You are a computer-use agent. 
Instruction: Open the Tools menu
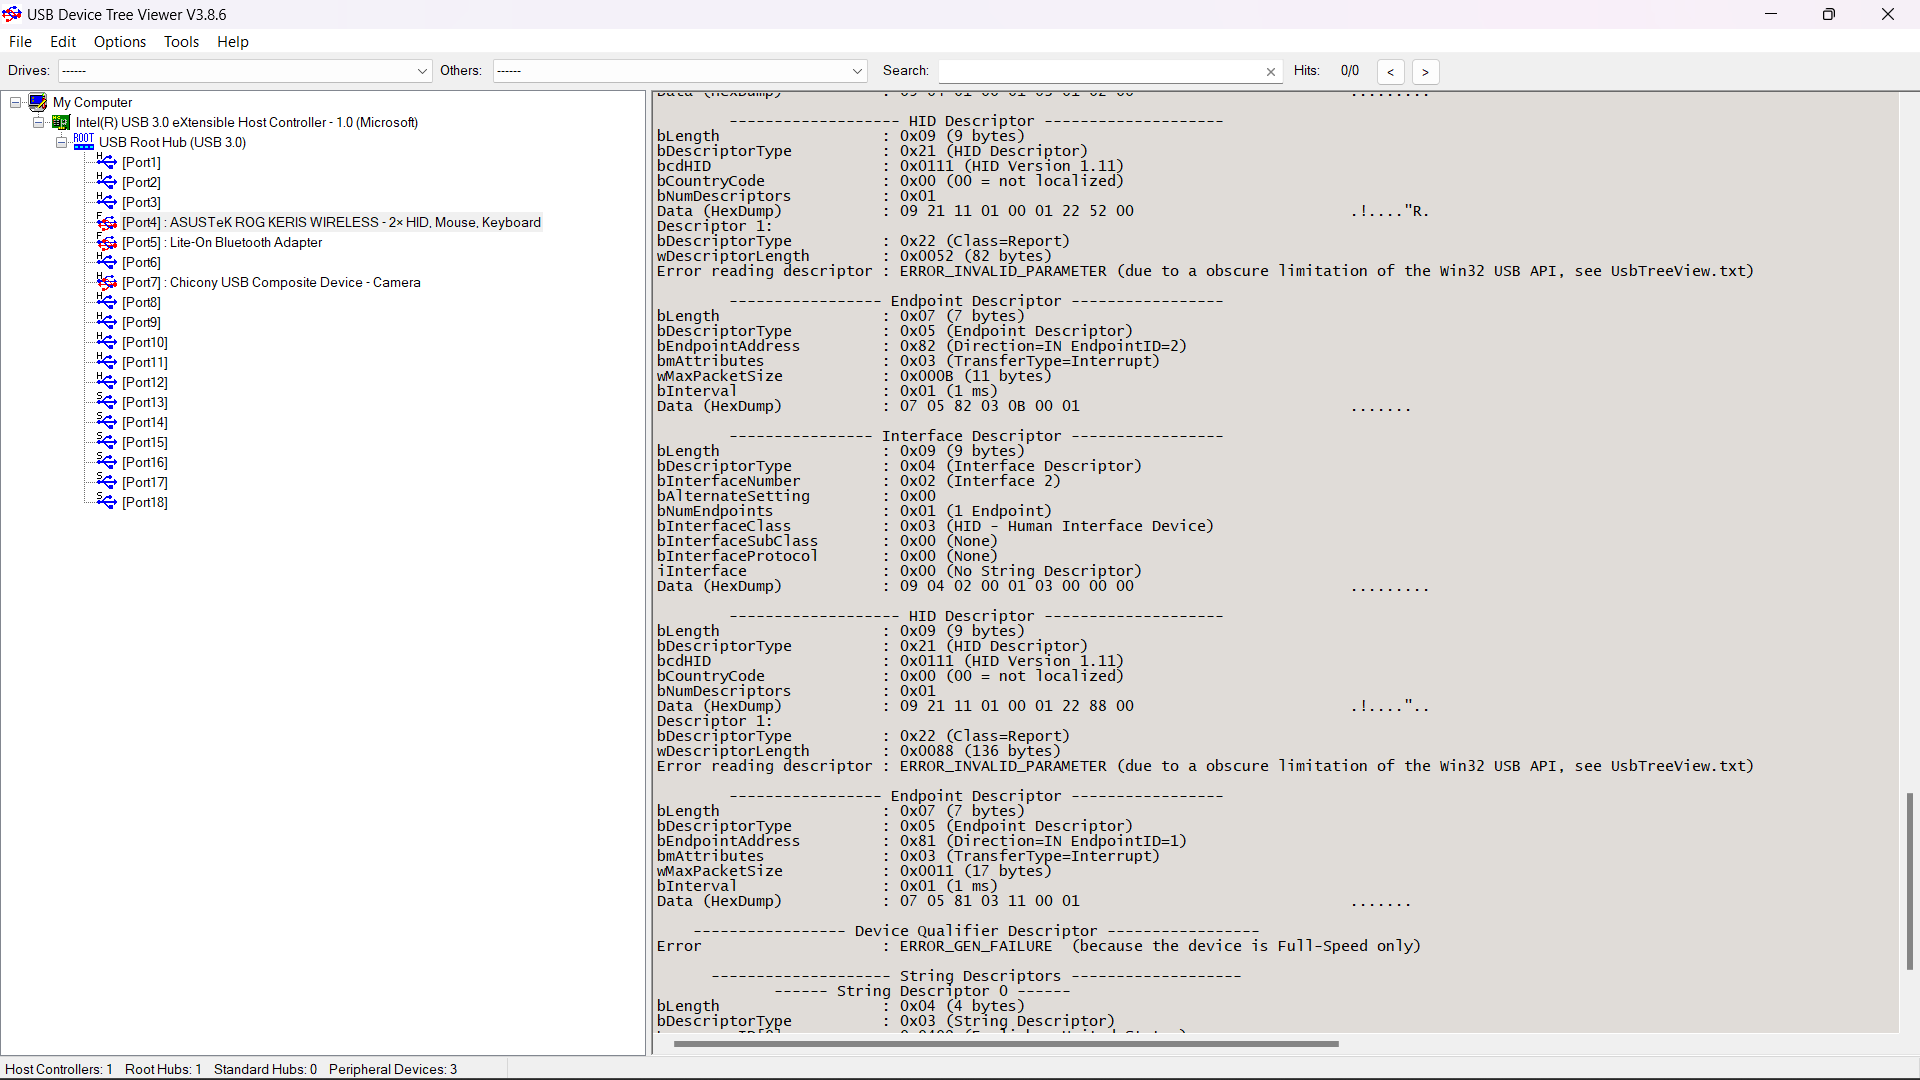click(181, 42)
